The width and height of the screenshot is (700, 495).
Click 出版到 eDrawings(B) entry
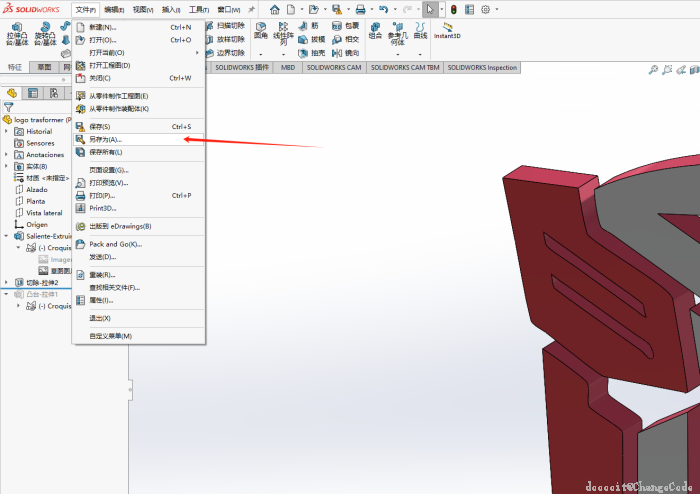120,226
